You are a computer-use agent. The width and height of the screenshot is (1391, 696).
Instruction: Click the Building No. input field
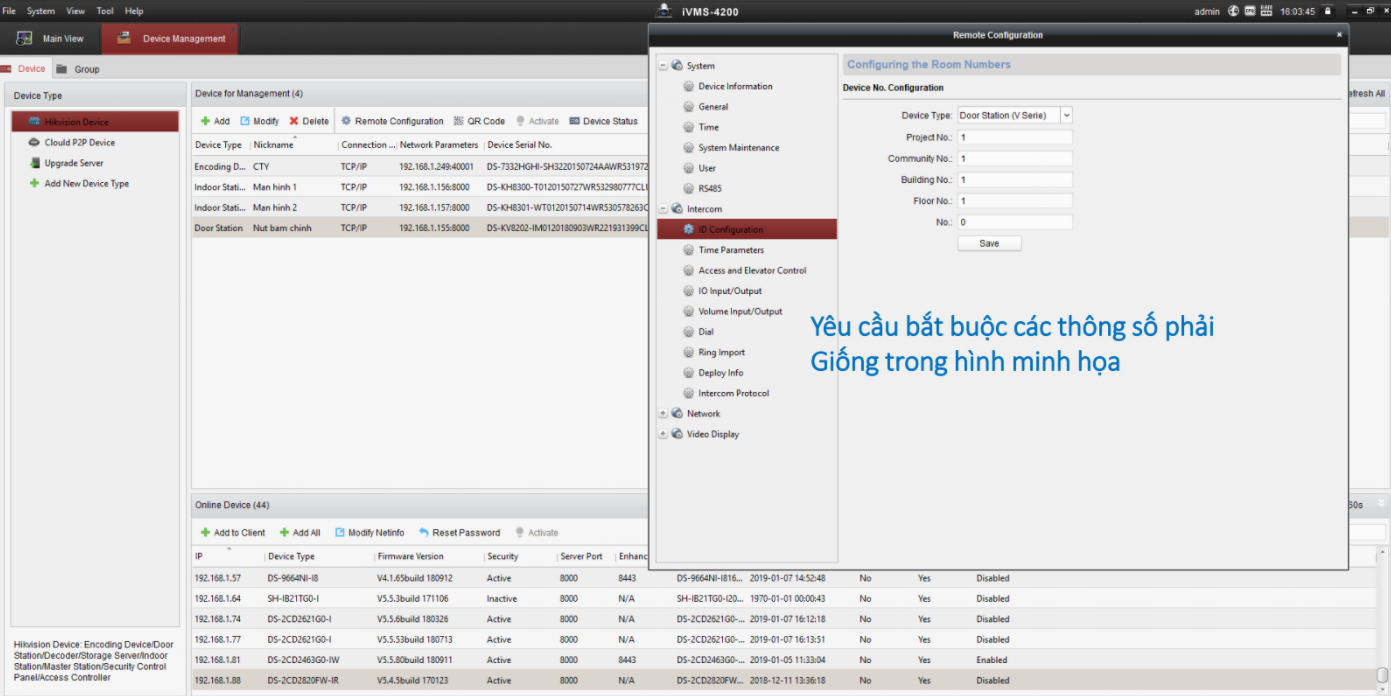pos(1014,180)
